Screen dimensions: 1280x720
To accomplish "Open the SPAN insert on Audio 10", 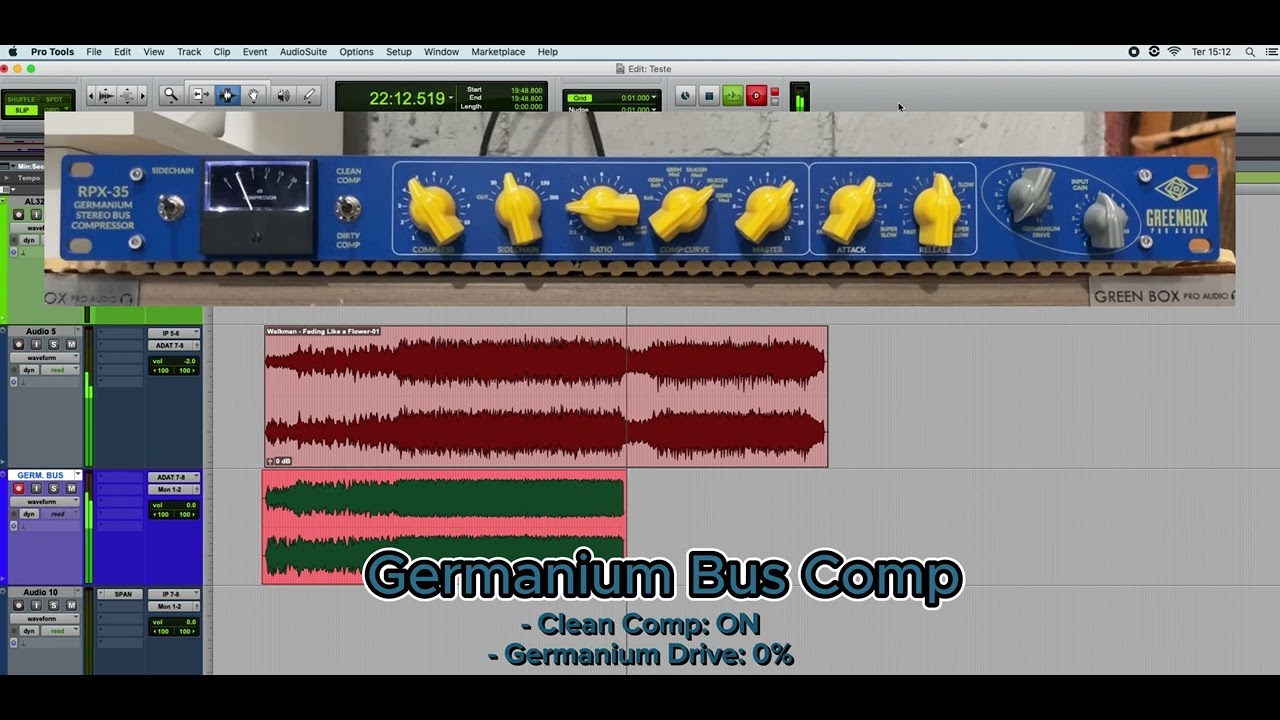I will tap(122, 594).
